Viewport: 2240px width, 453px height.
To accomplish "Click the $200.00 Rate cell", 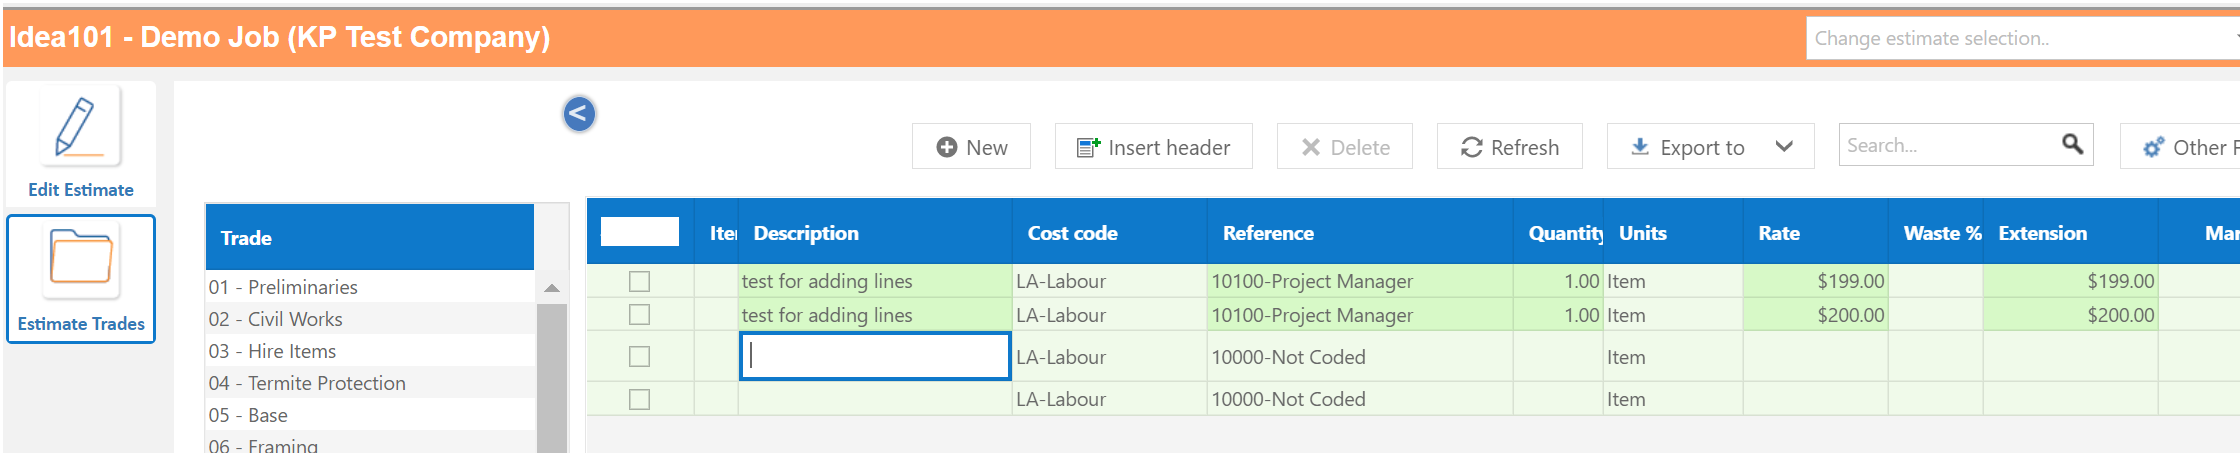I will tap(1816, 315).
